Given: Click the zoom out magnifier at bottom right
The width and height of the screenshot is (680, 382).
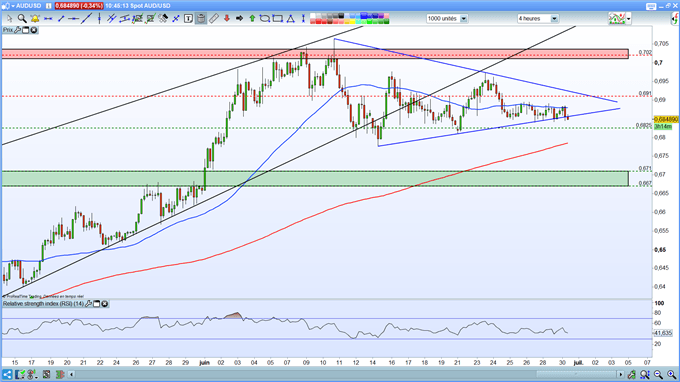Looking at the screenshot, I should [x=658, y=374].
